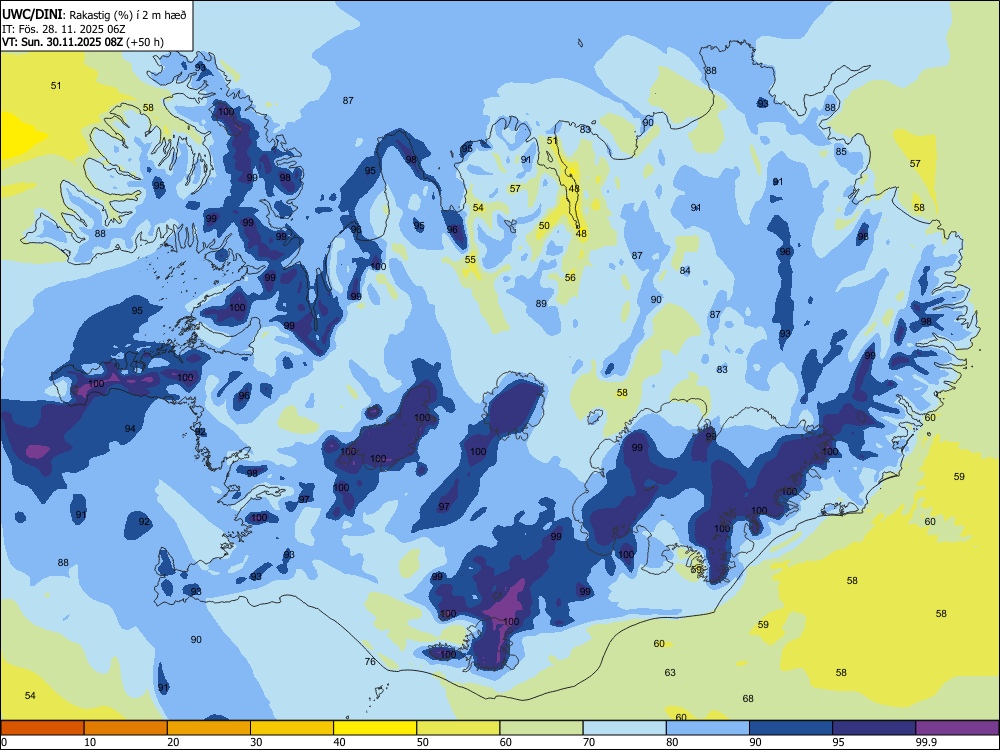Screen dimensions: 1000x750
Task: Pick the red-orange 0–10 legend block
Action: [42, 728]
